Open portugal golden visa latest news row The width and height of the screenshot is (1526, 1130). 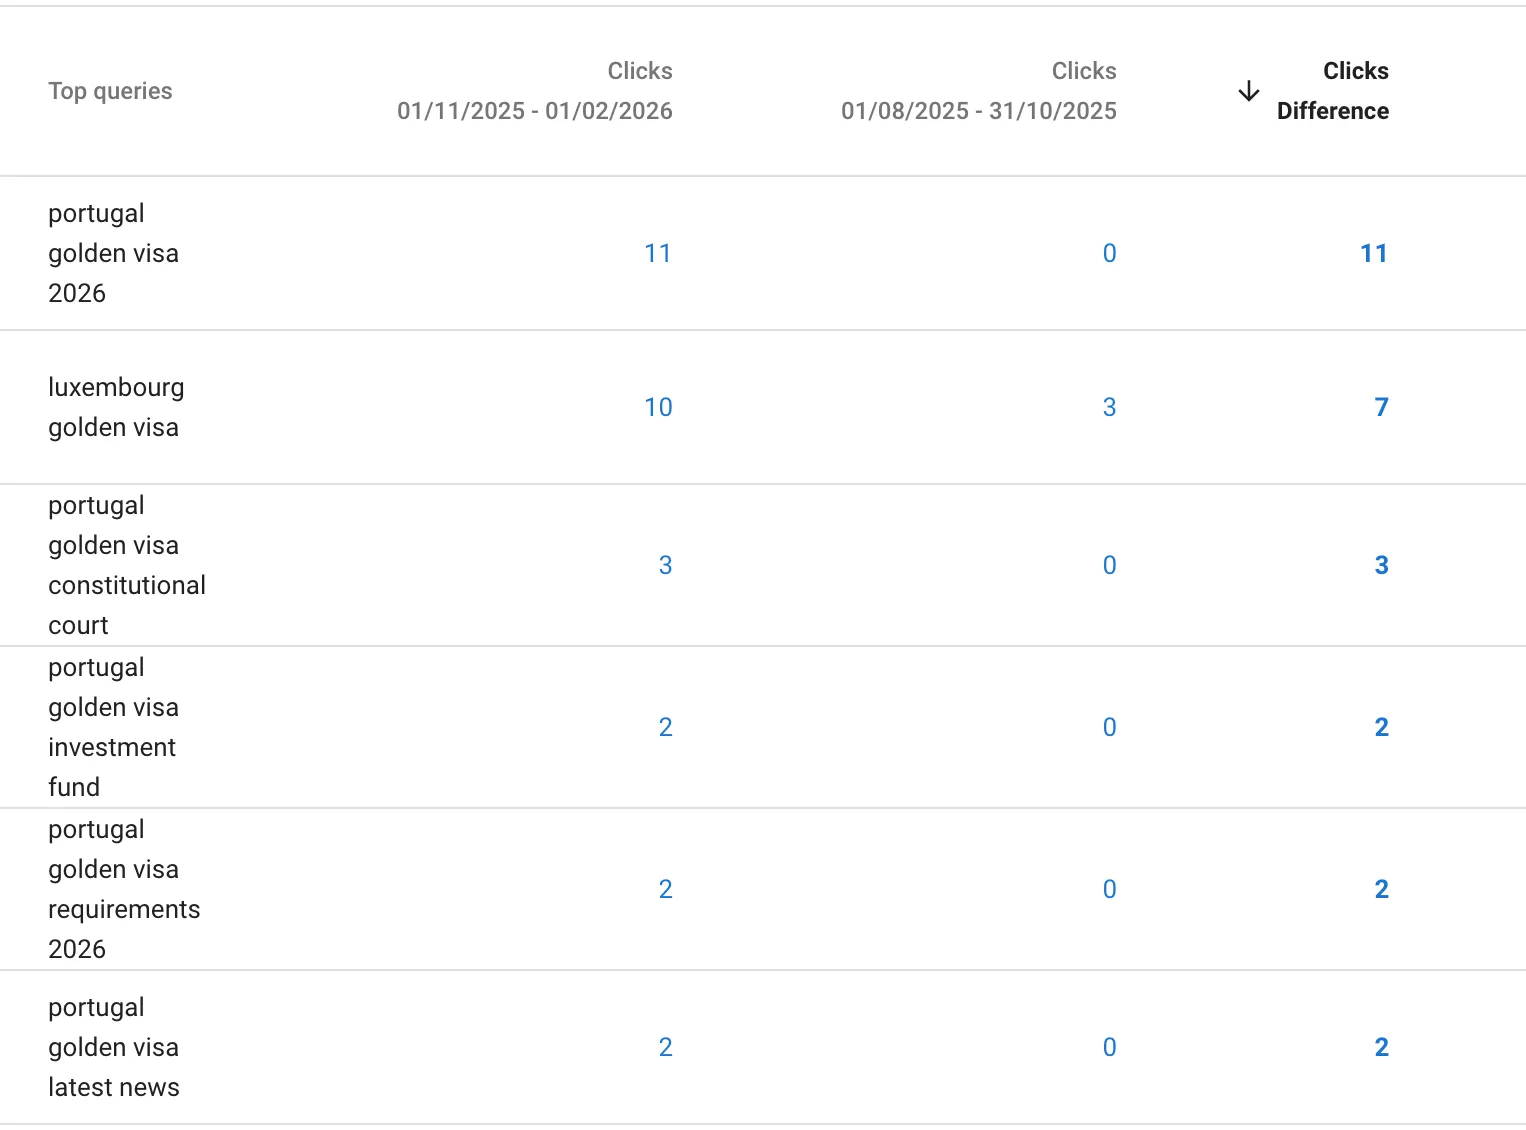point(113,1047)
